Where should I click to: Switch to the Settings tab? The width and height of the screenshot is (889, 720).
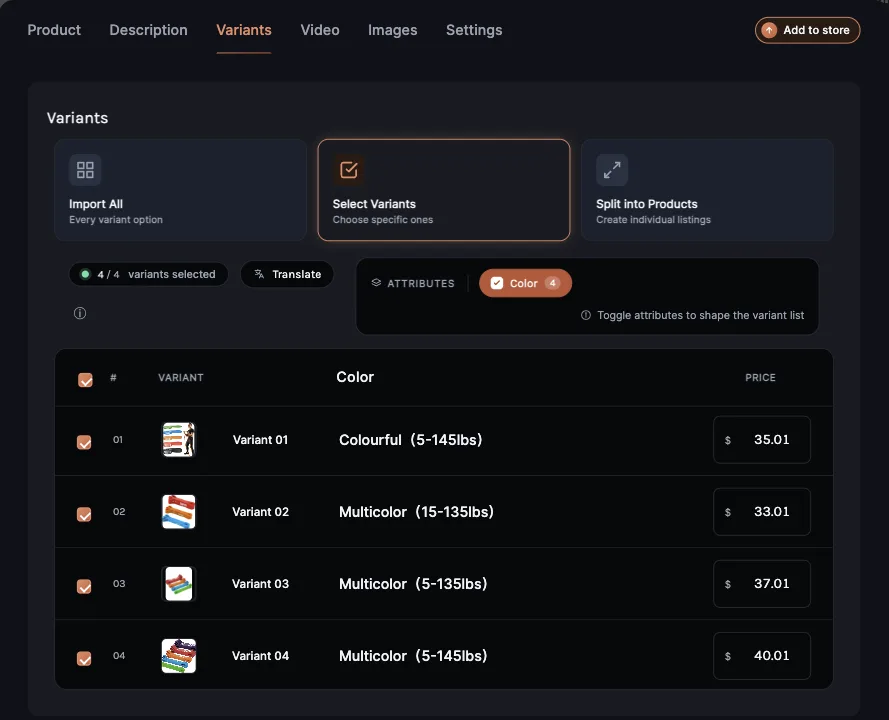click(474, 30)
